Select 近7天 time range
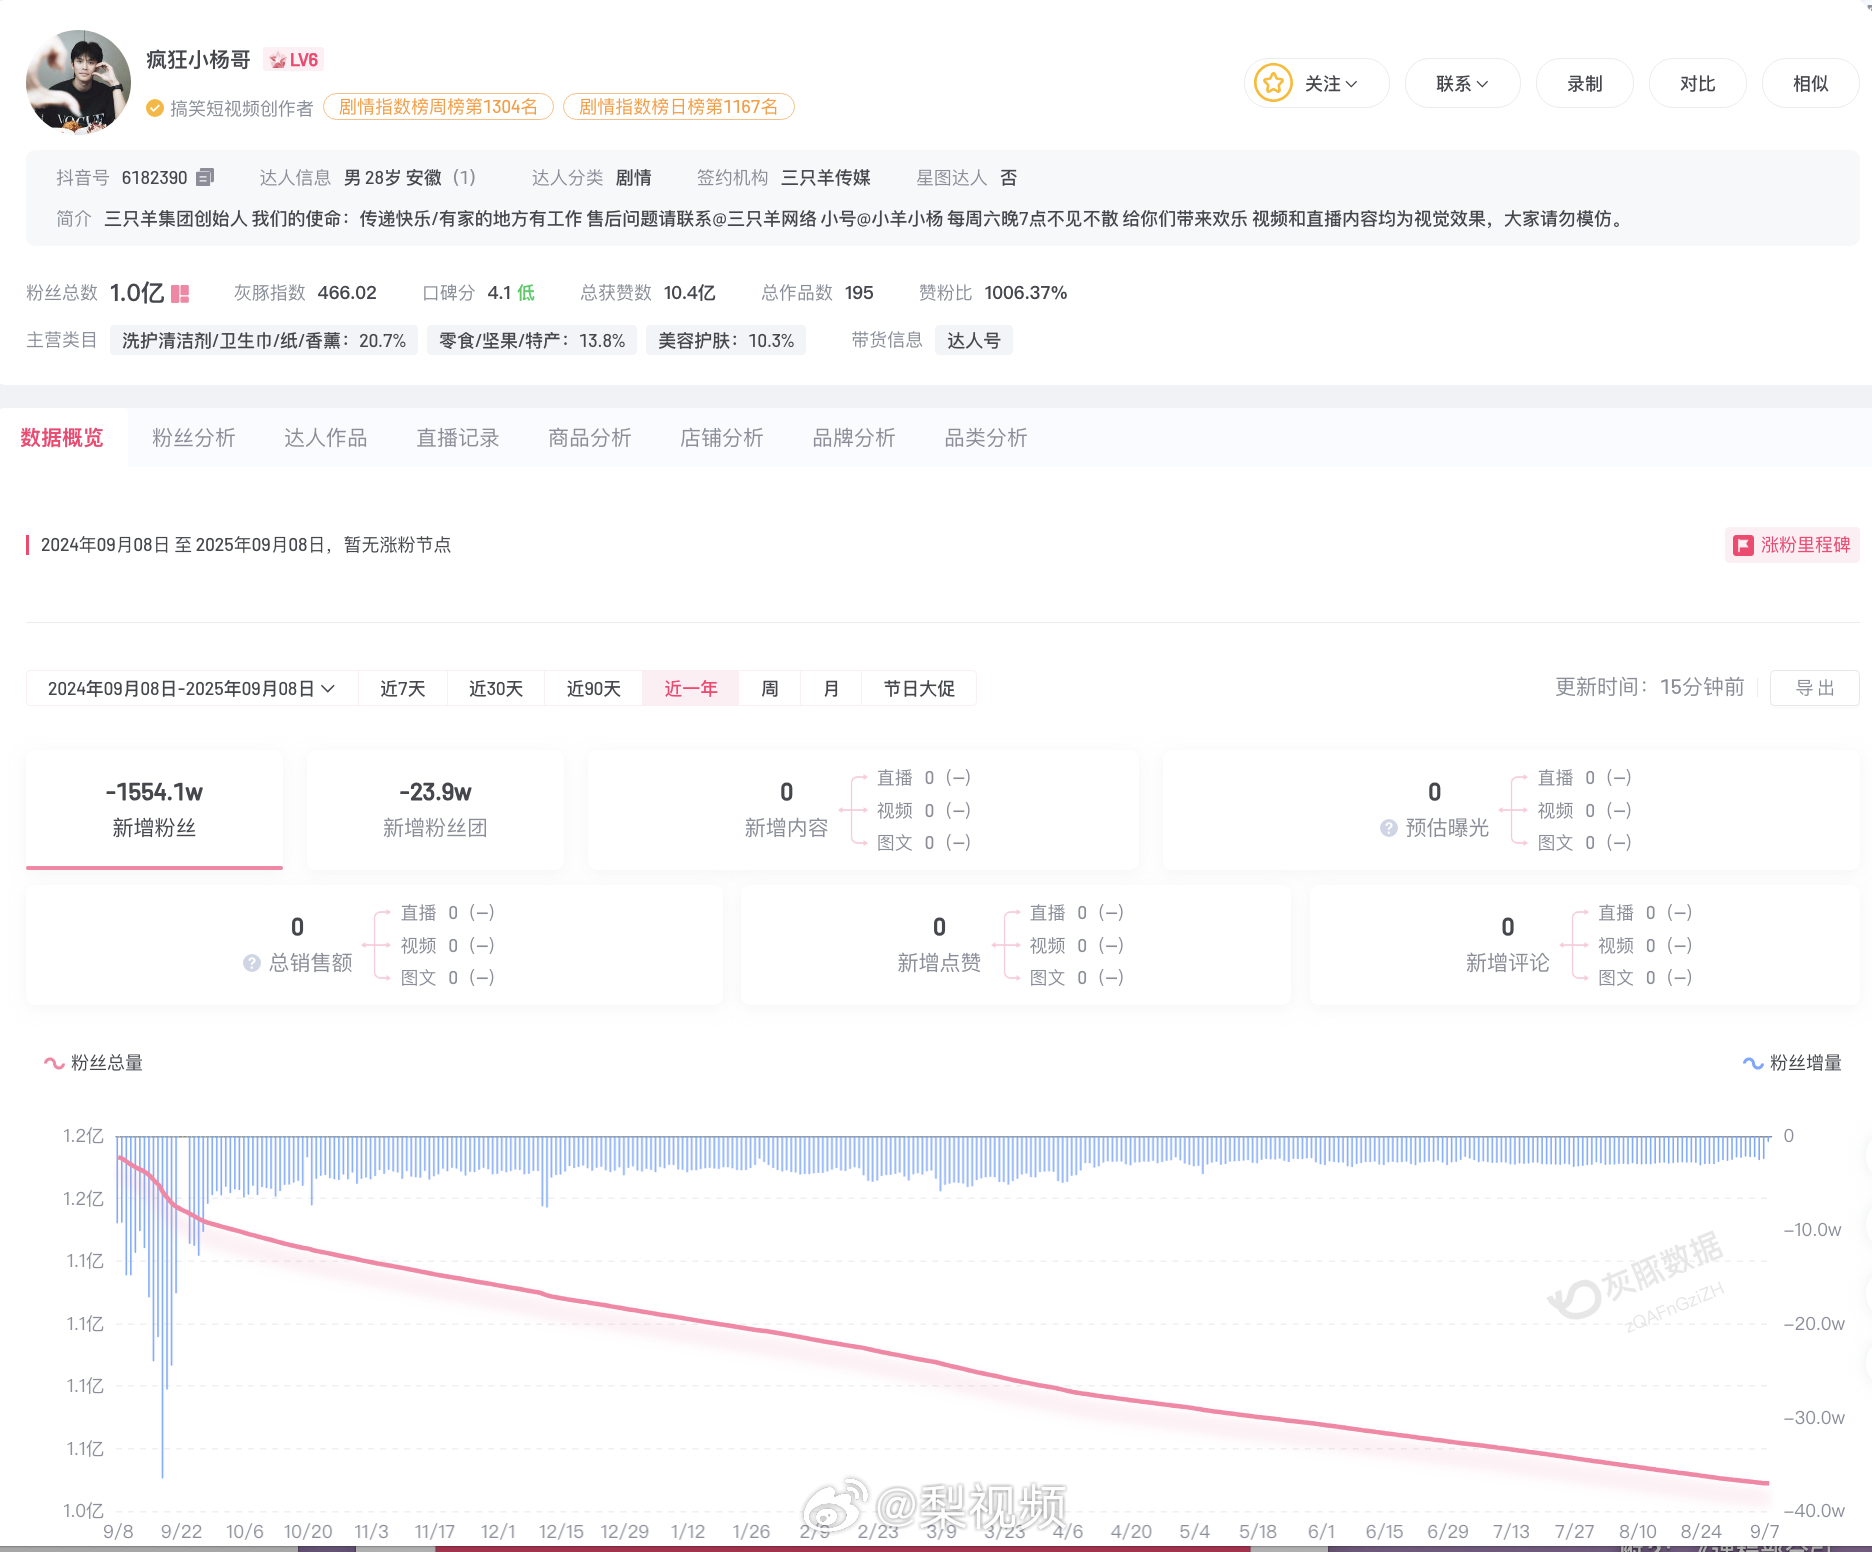This screenshot has width=1872, height=1552. coord(403,688)
